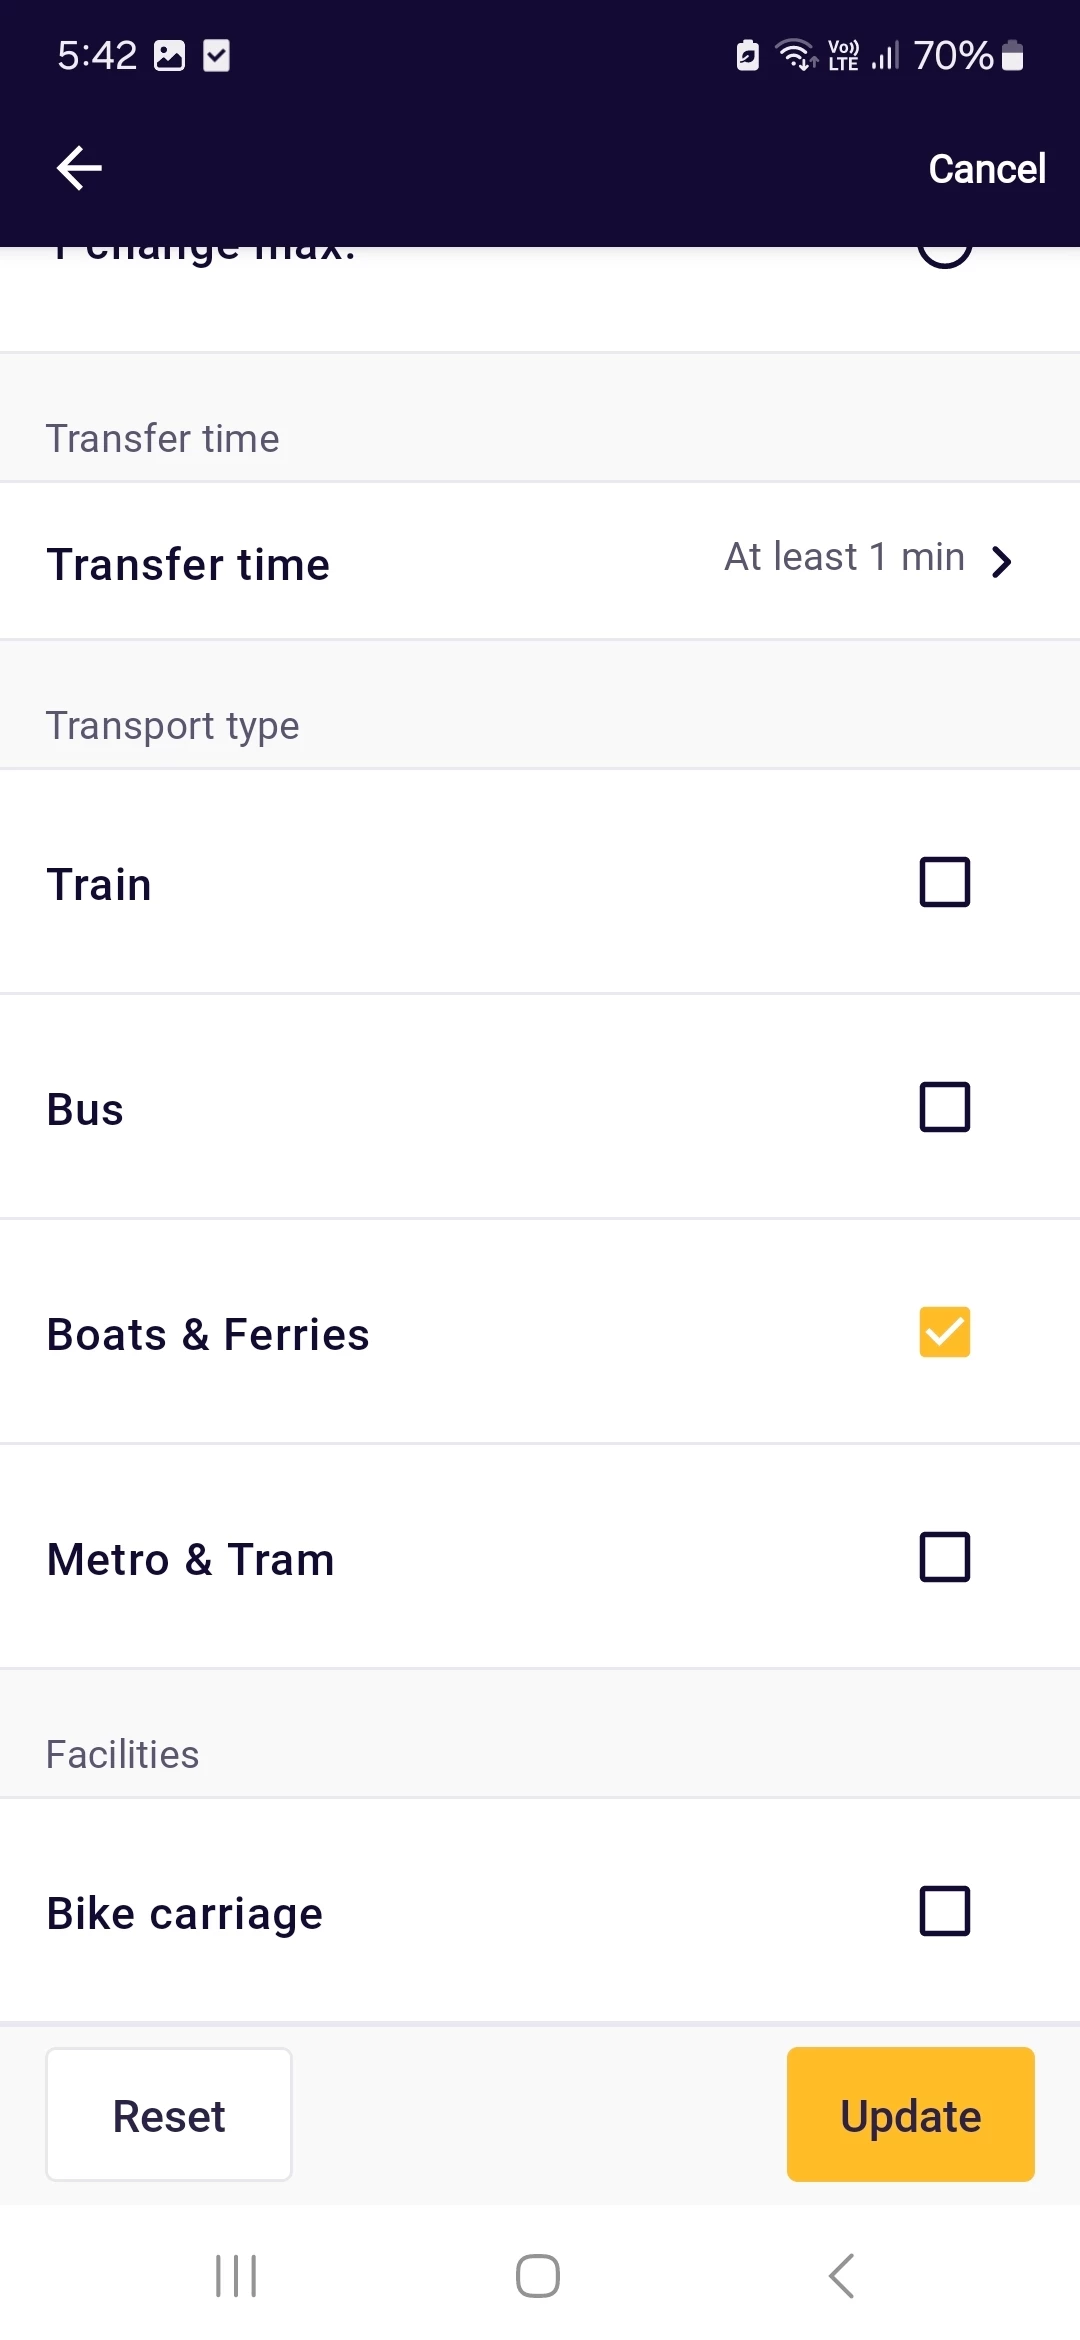Tap the Wi-Fi status icon
This screenshot has height=2340, width=1080.
[x=796, y=55]
